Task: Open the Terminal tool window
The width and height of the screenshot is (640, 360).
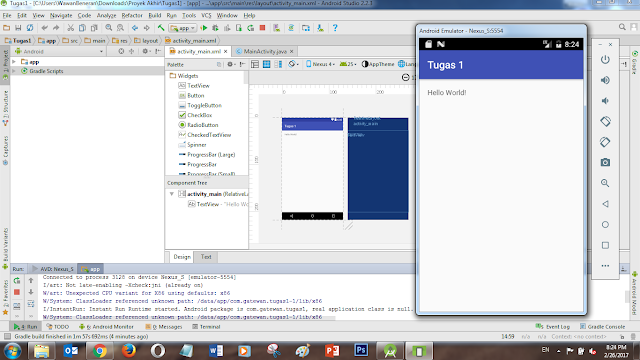Action: [x=206, y=327]
